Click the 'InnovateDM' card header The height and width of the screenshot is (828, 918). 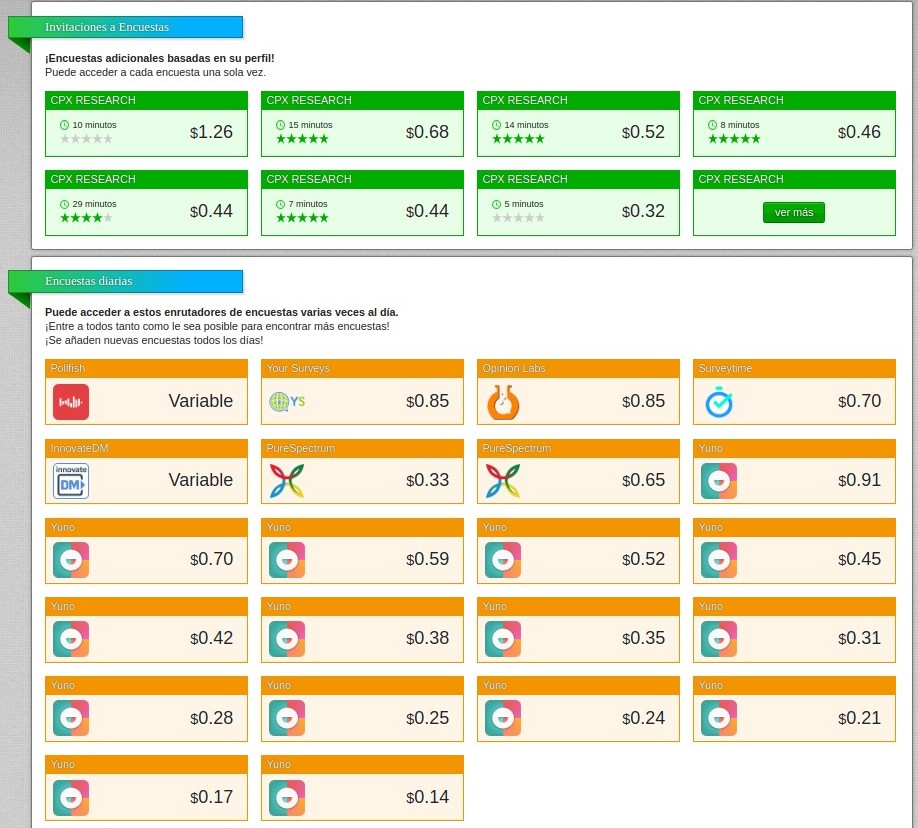pos(146,449)
